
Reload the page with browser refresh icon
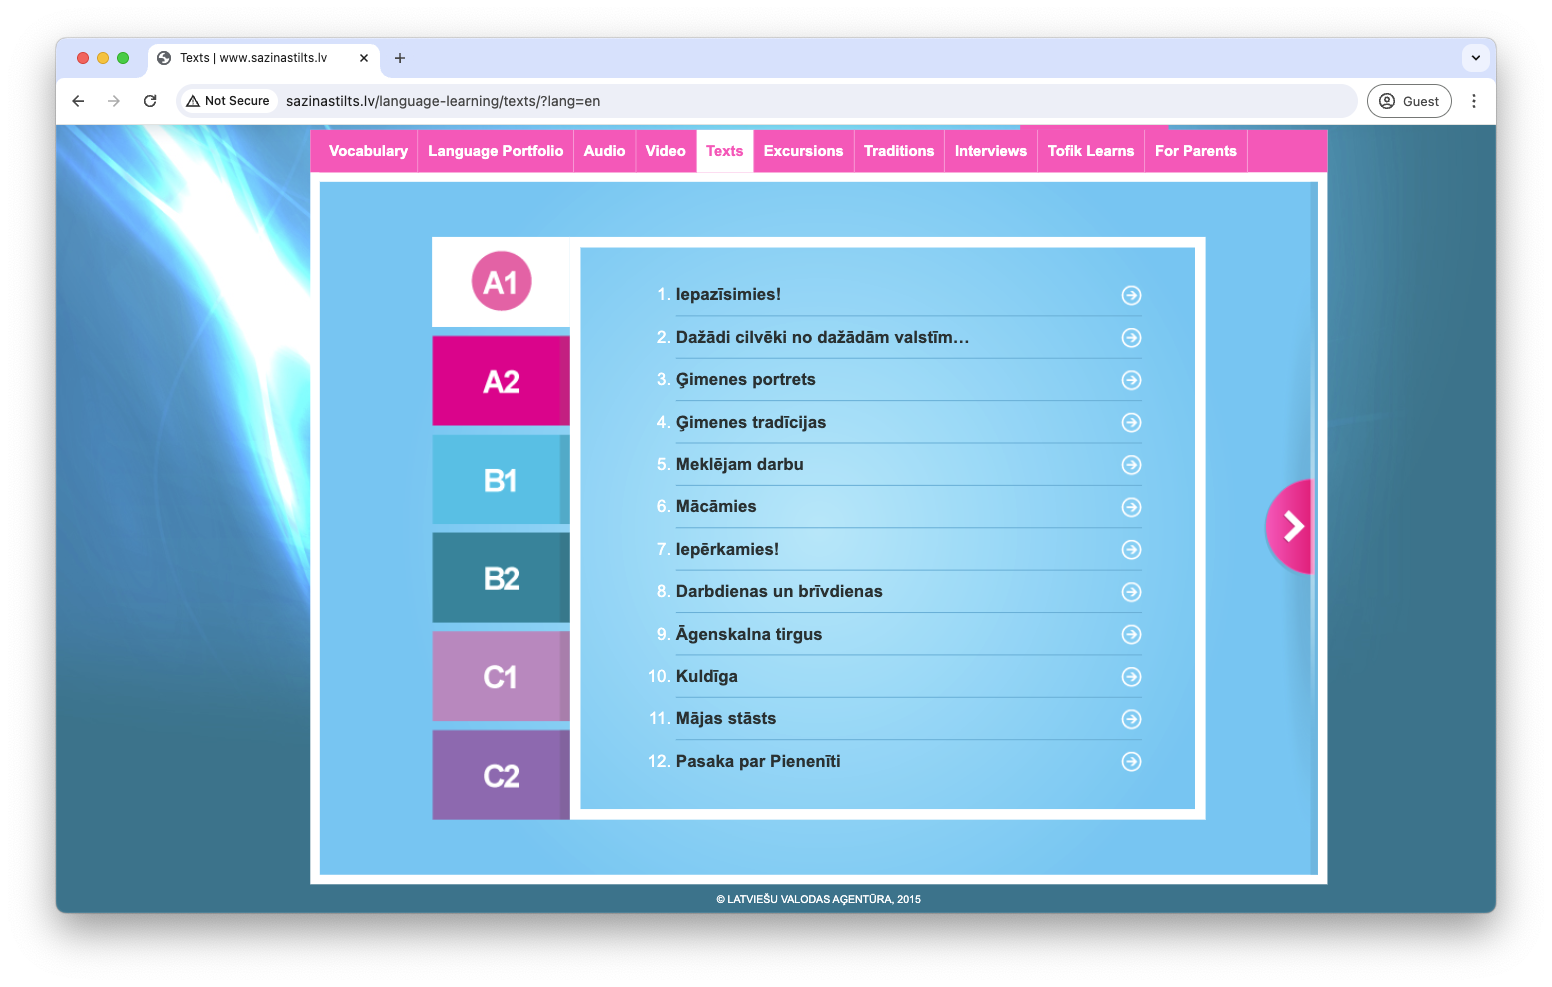pyautogui.click(x=150, y=101)
